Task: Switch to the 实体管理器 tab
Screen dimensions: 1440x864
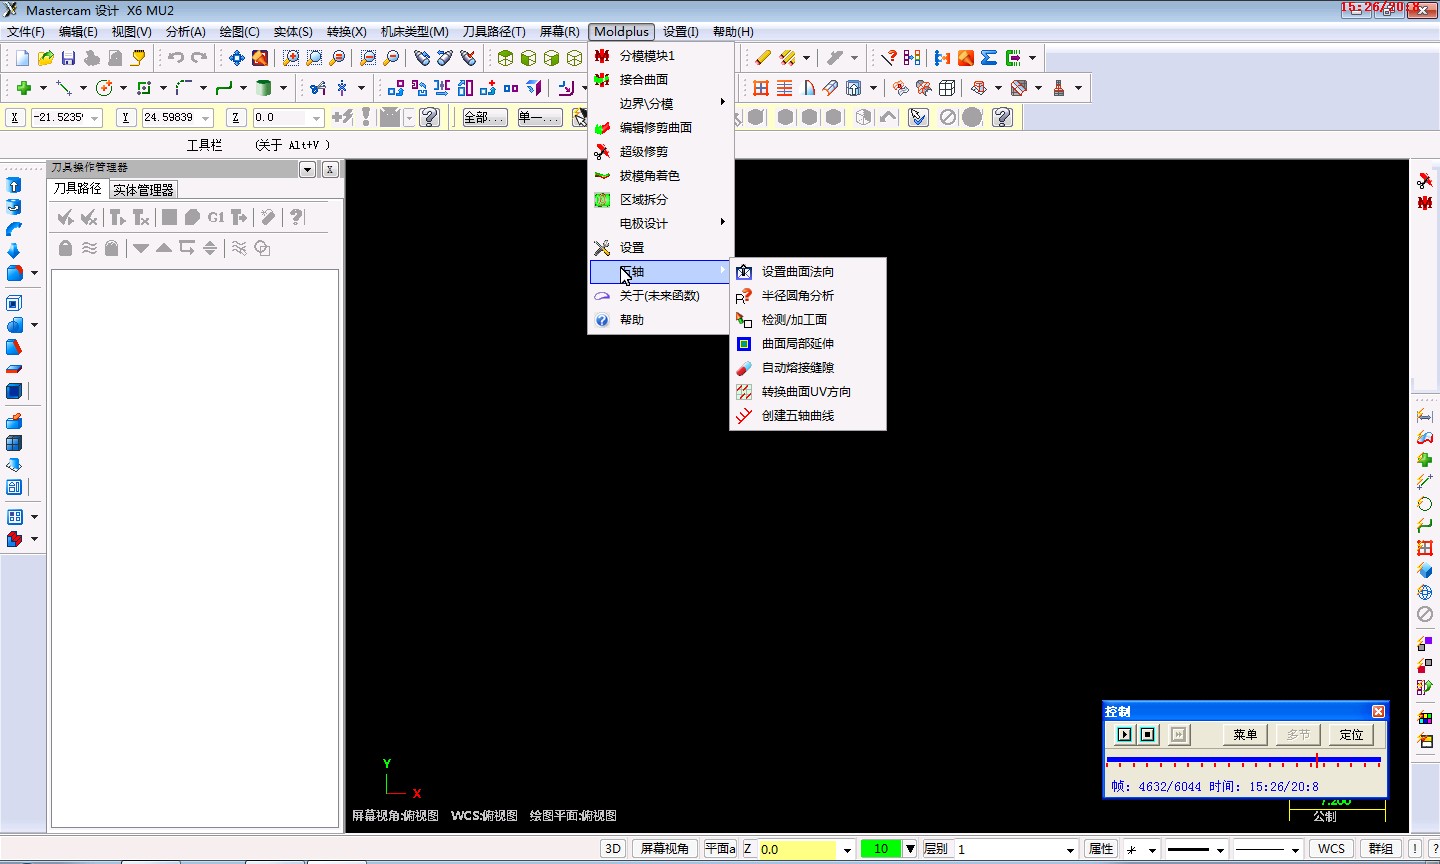Action: [143, 190]
